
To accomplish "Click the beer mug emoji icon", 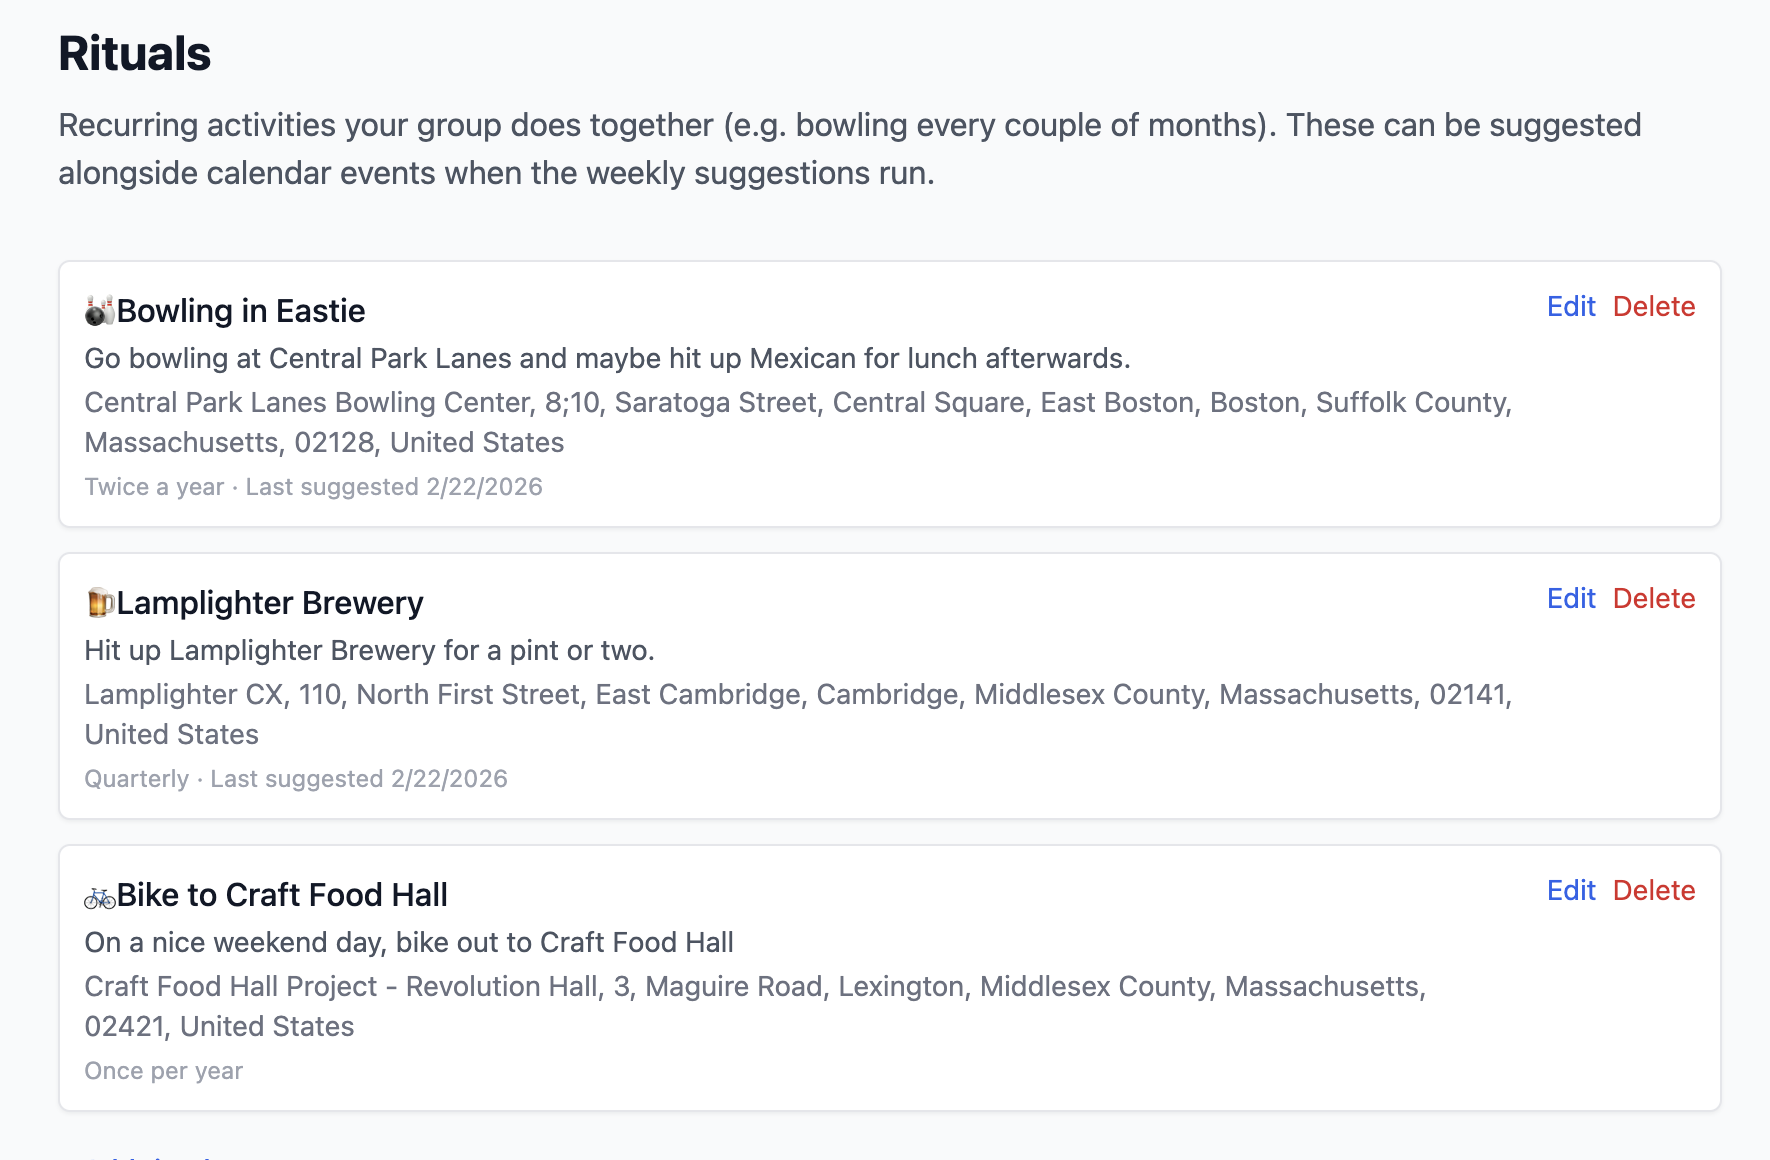I will [x=99, y=603].
